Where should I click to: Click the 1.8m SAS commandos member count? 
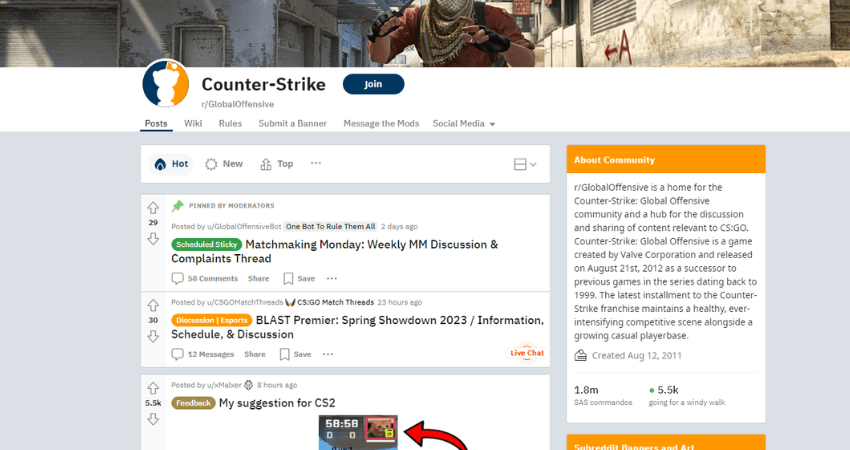603,395
